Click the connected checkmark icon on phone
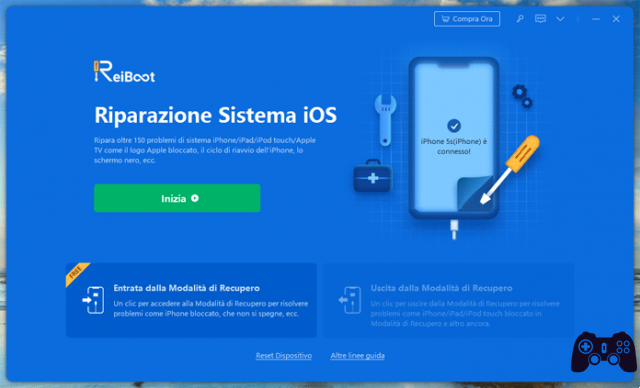Screen dimensions: 640x388 pyautogui.click(x=454, y=126)
